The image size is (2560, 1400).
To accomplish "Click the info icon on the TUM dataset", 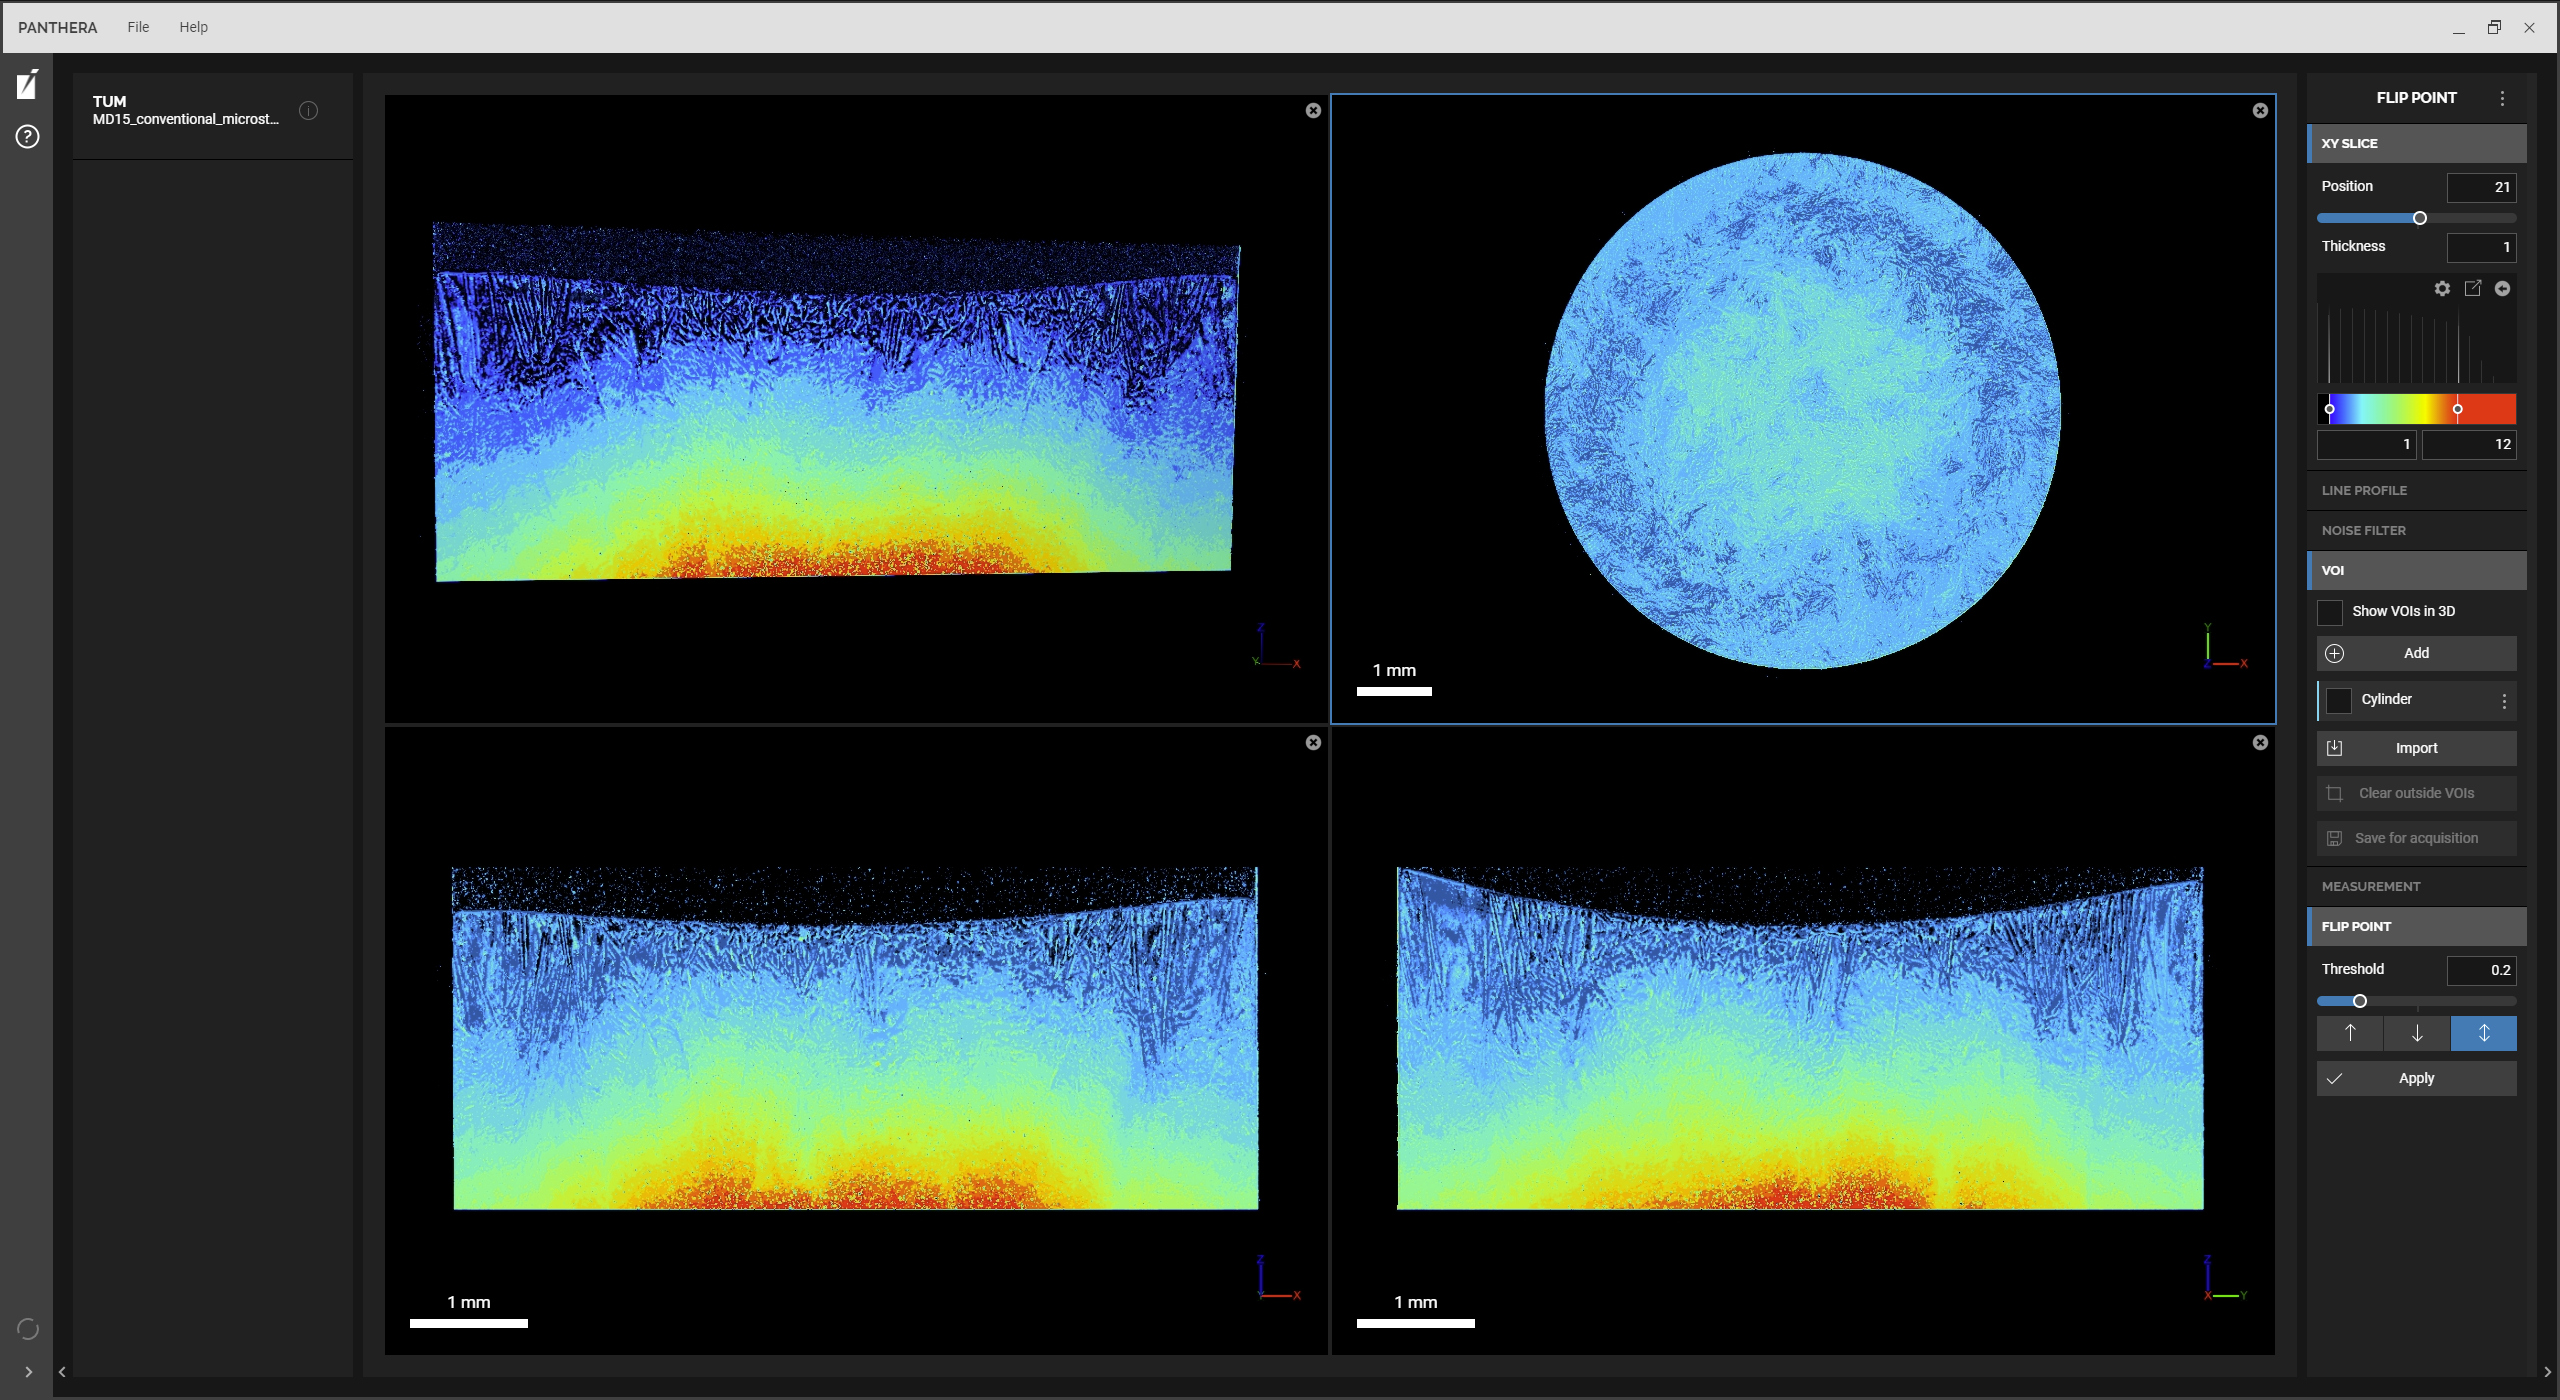I will pyautogui.click(x=307, y=111).
